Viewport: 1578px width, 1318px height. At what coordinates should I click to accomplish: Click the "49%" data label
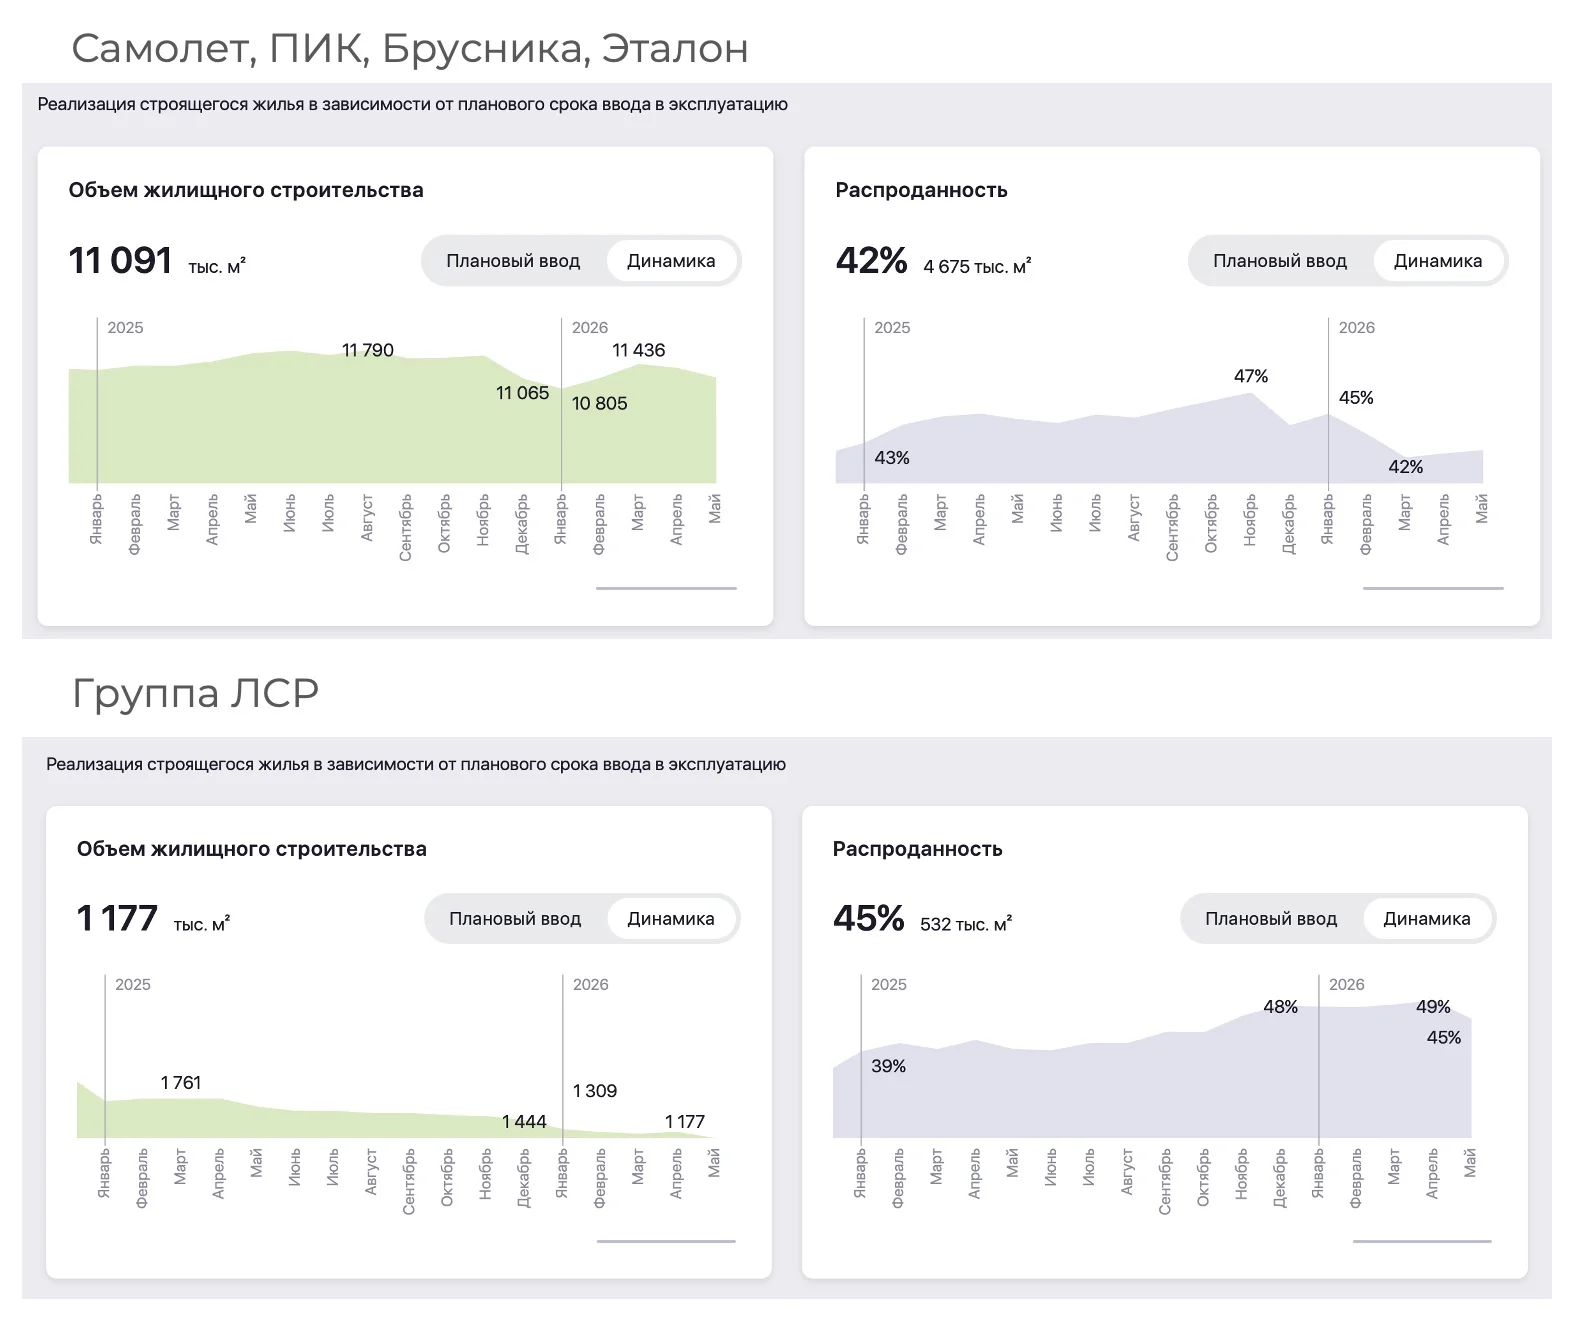1433,1007
